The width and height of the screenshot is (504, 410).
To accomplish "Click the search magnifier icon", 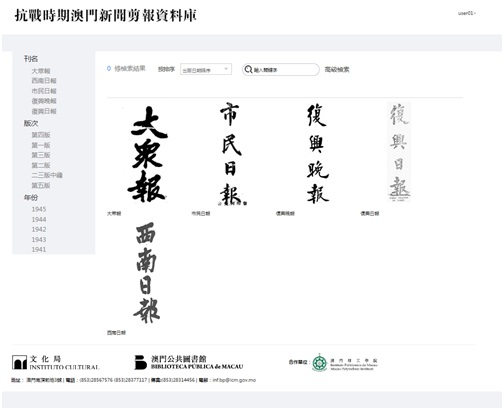I will click(x=248, y=69).
